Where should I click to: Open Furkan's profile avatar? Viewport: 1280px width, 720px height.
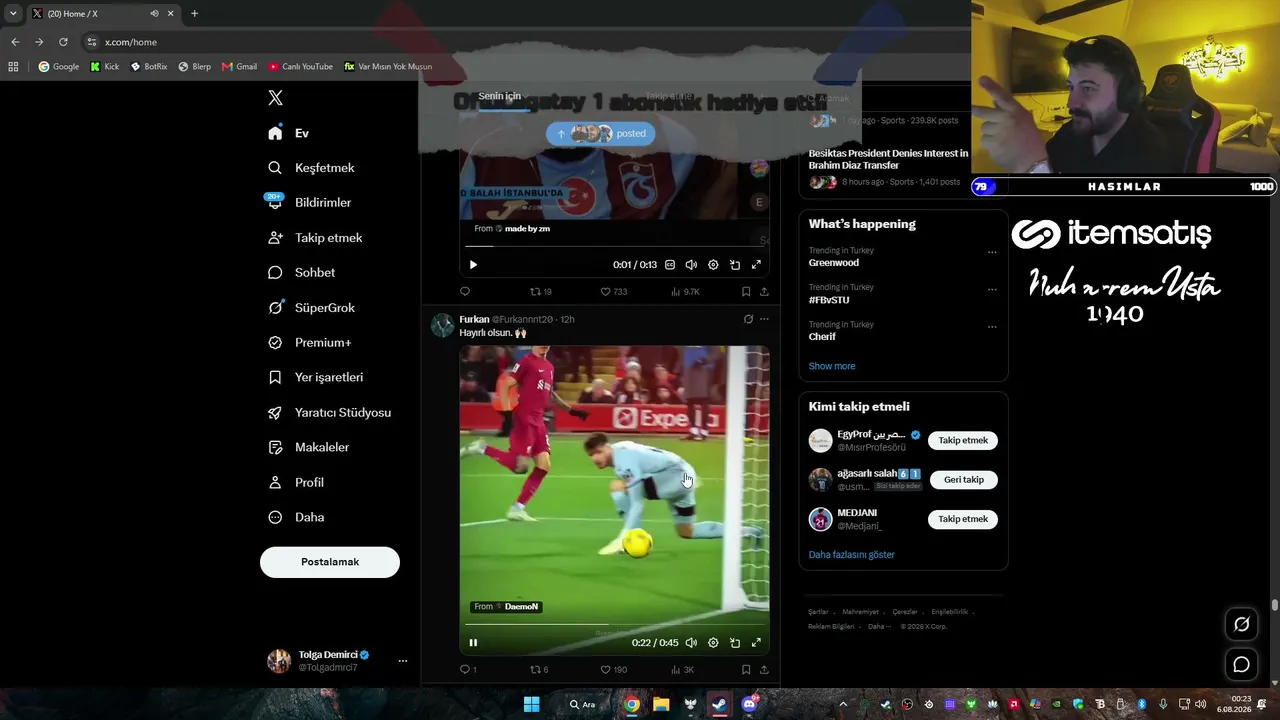442,325
